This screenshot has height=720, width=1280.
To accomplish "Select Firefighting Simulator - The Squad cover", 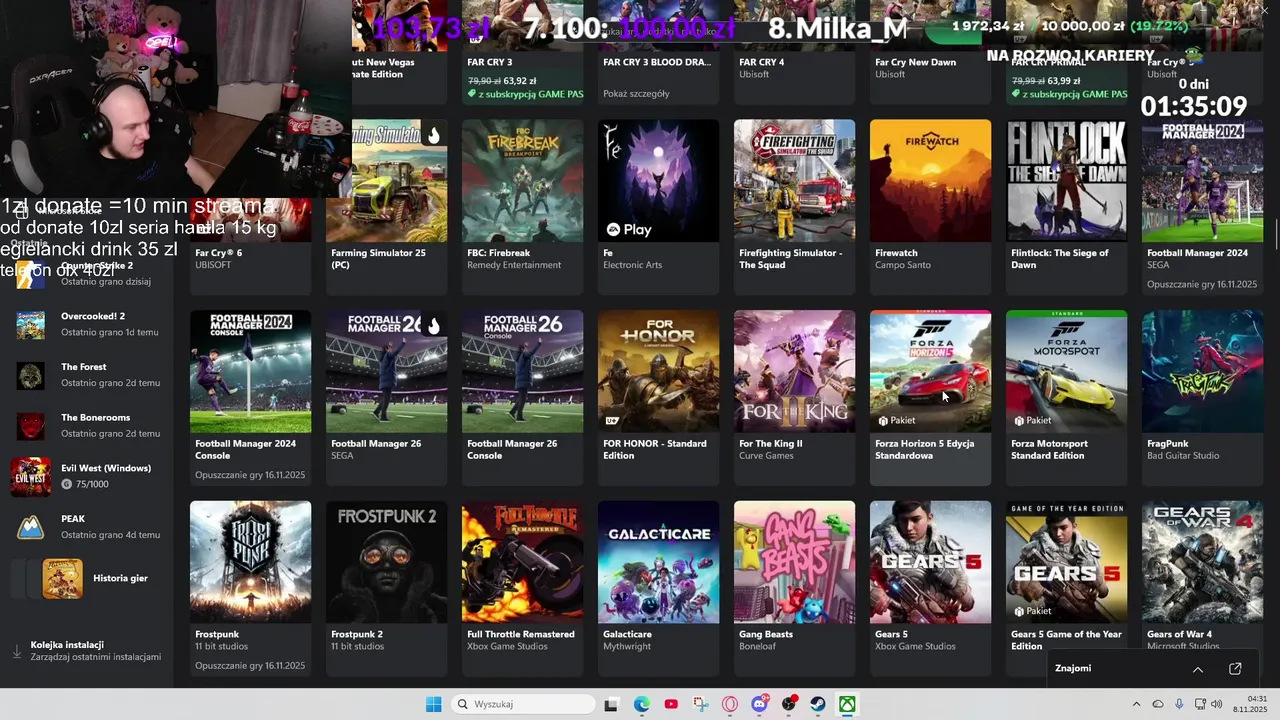I will [794, 181].
